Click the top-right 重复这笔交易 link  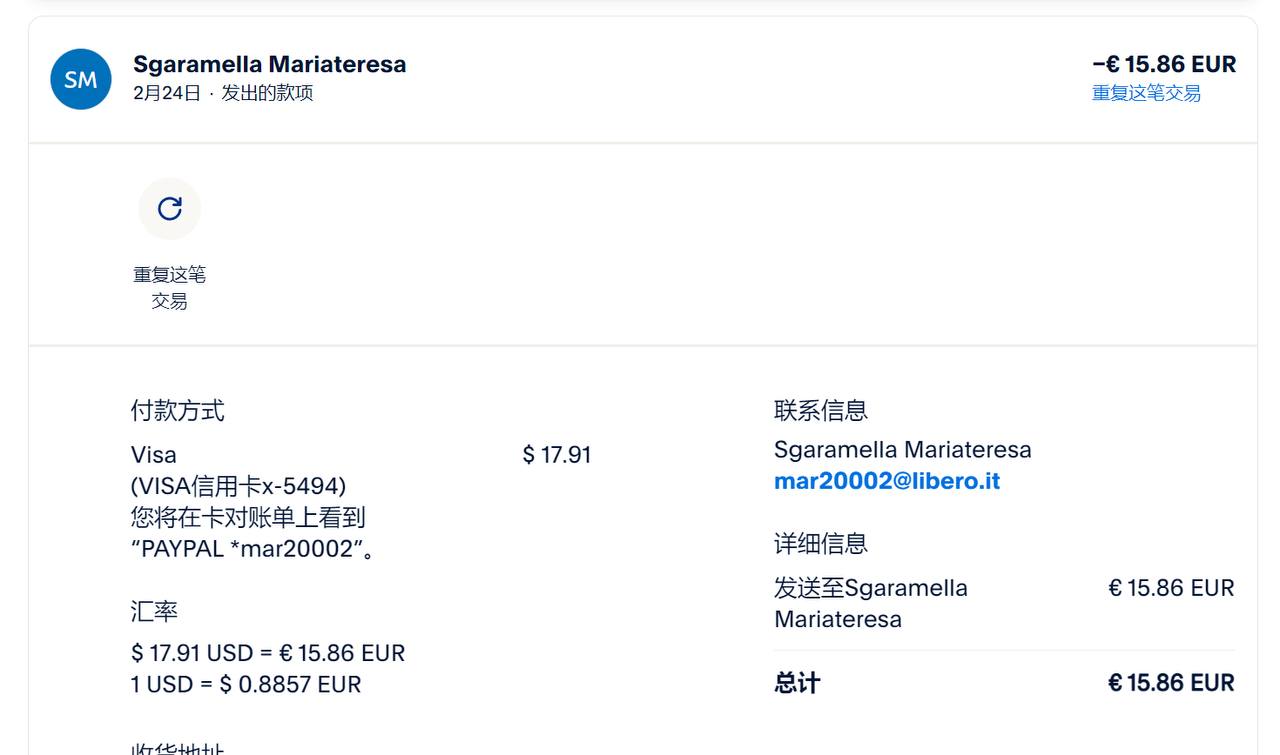(1145, 93)
